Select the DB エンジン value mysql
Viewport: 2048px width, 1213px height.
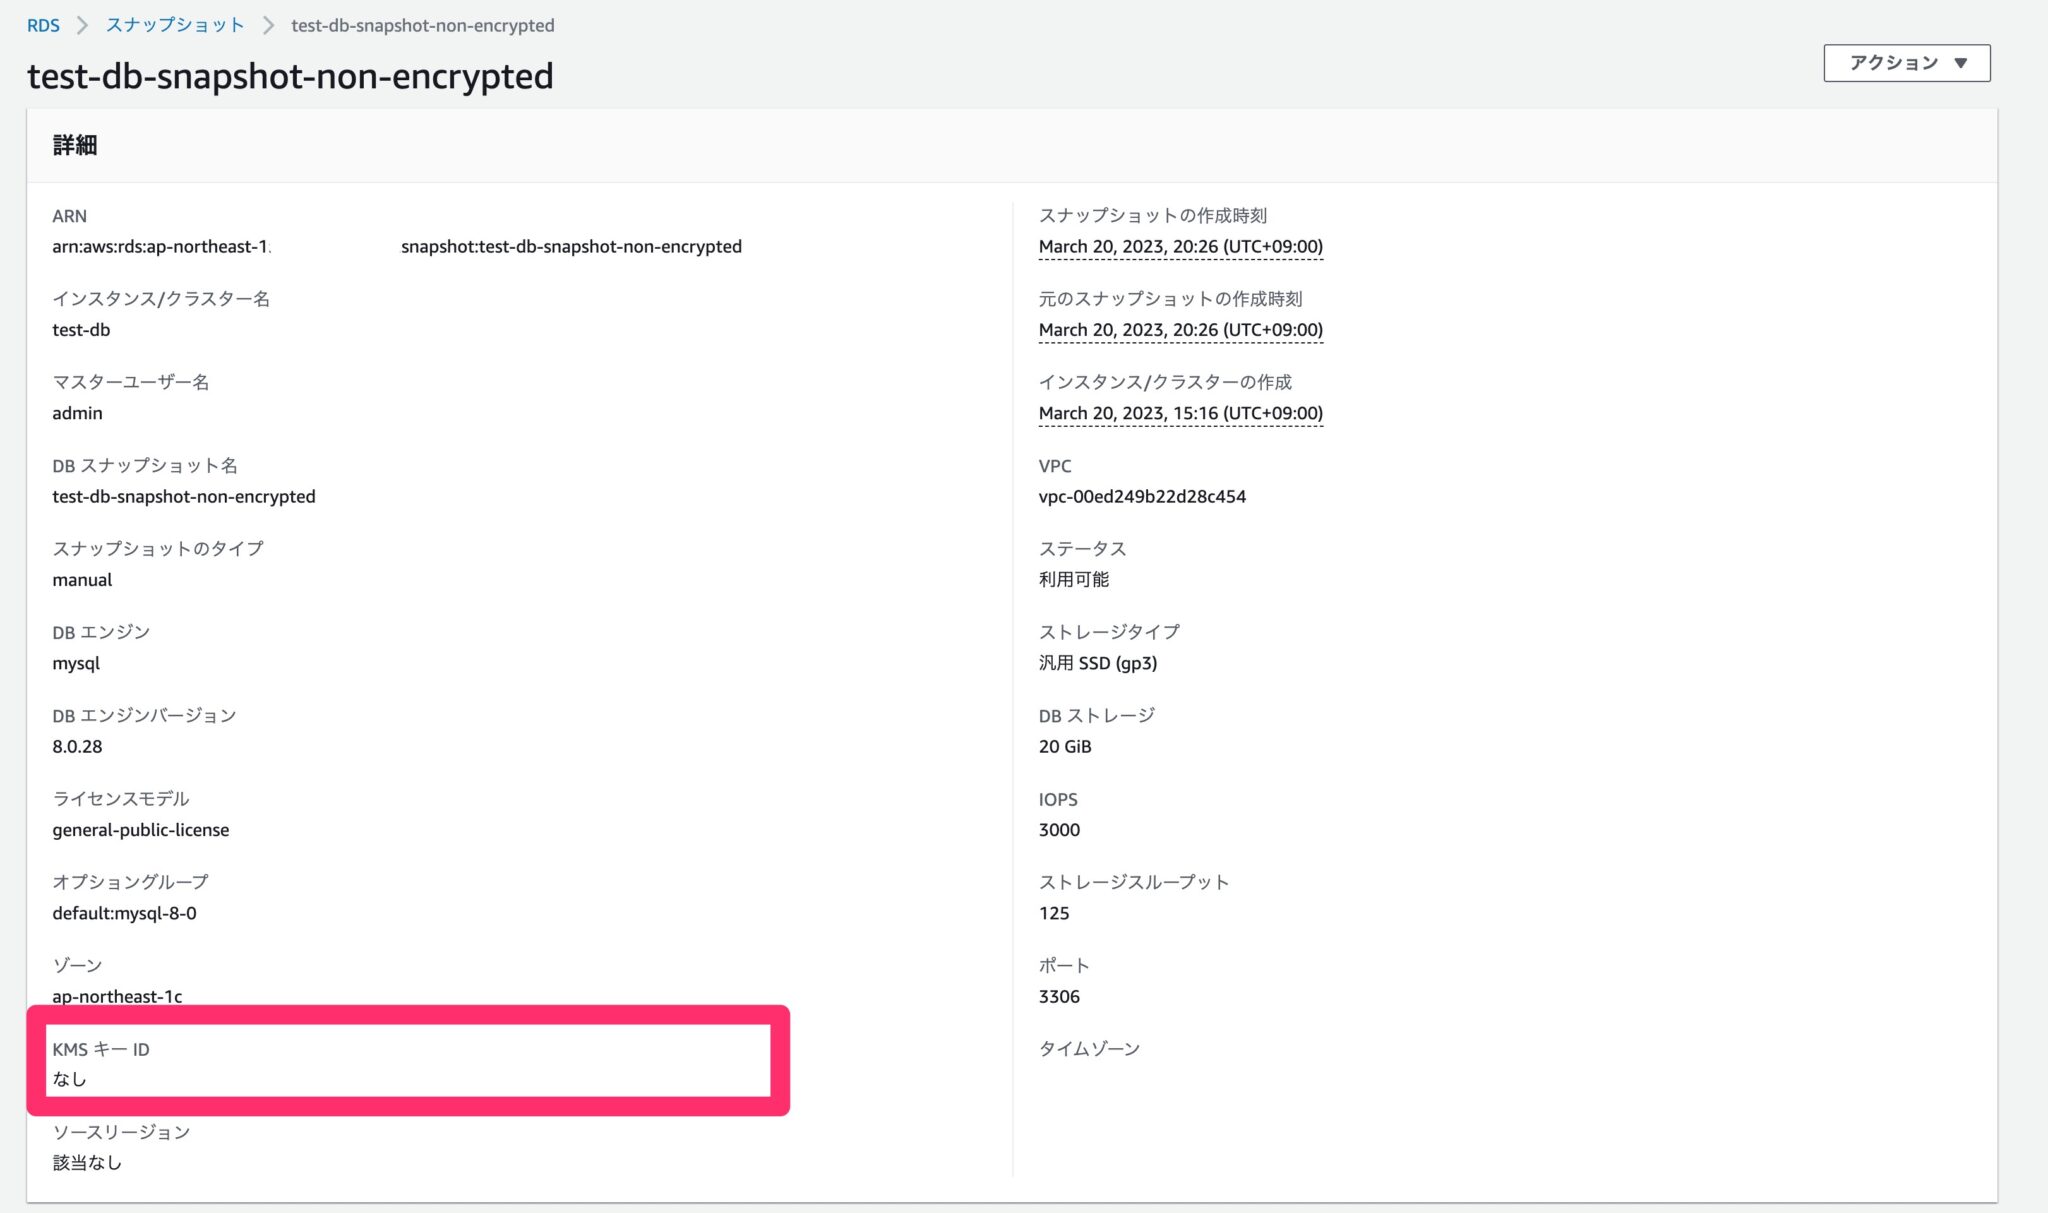point(77,662)
